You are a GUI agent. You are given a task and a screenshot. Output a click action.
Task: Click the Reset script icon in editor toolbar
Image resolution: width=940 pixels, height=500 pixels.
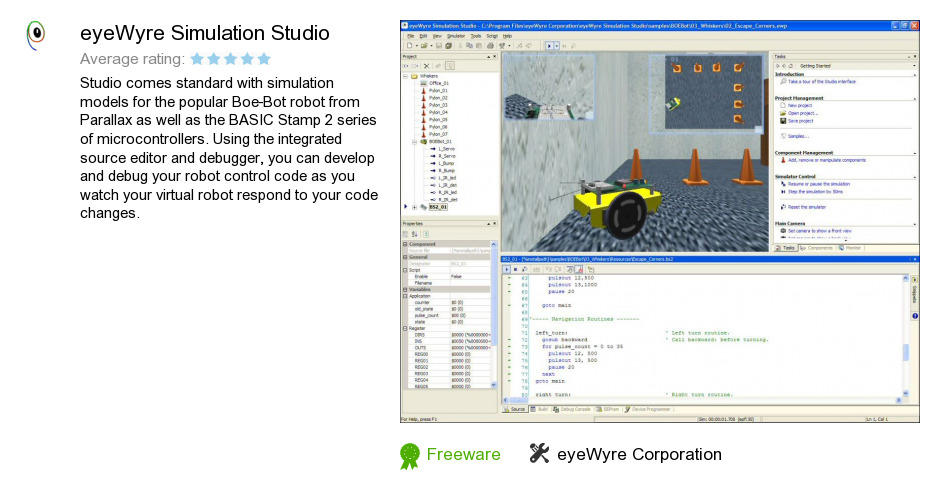(x=525, y=269)
